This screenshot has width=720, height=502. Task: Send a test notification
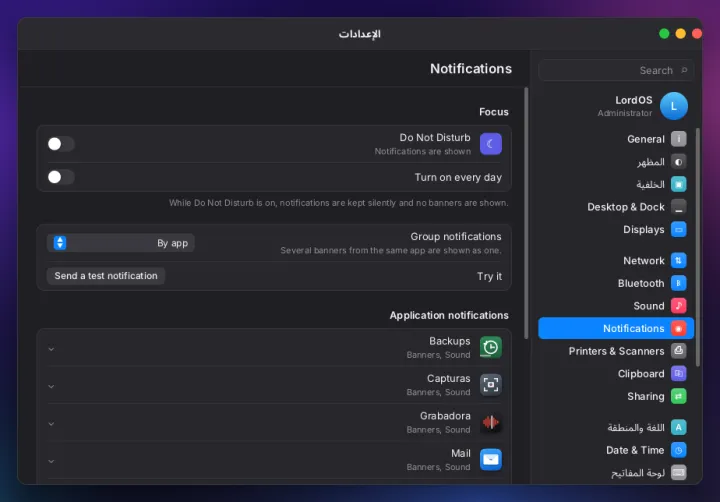pyautogui.click(x=106, y=276)
